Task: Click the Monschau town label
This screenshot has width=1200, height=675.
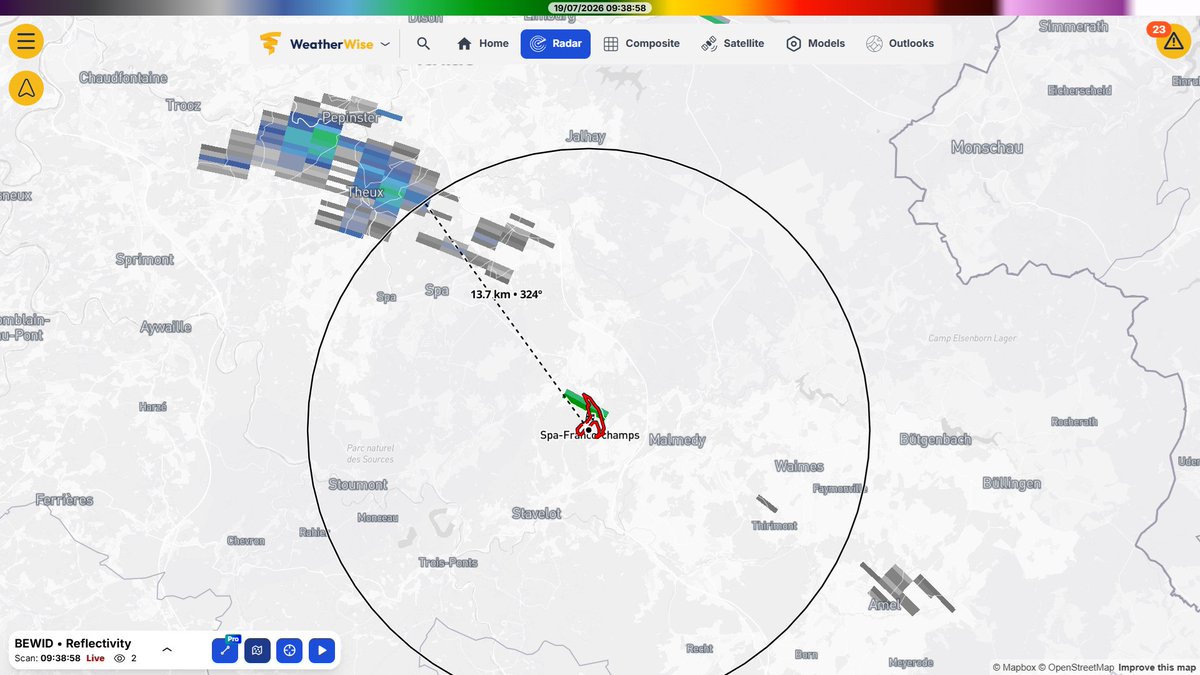Action: (x=987, y=147)
